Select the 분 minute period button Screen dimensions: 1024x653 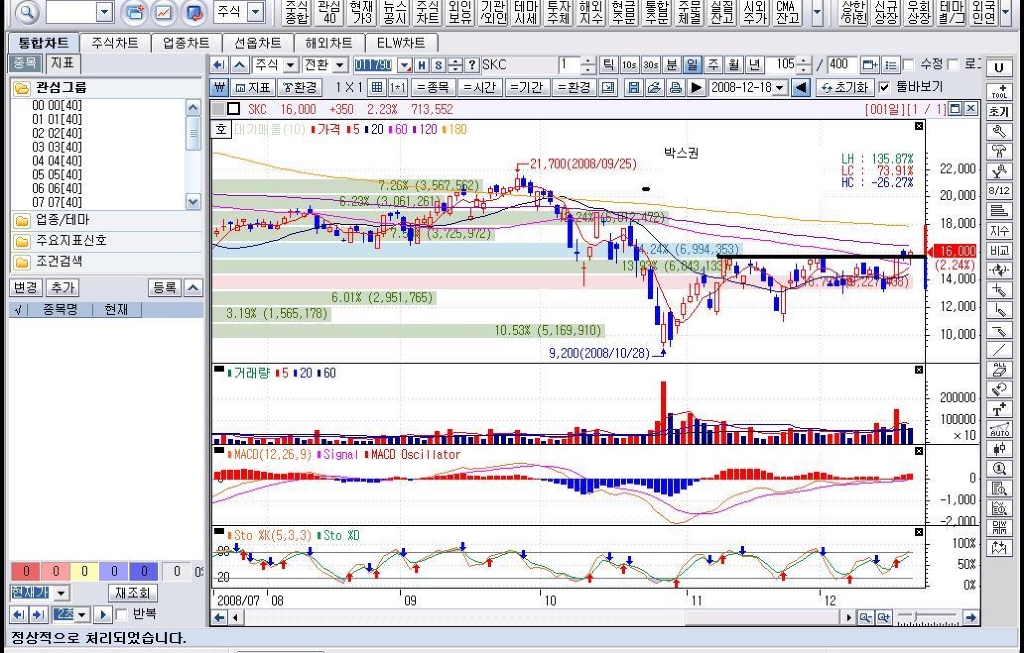pyautogui.click(x=671, y=65)
